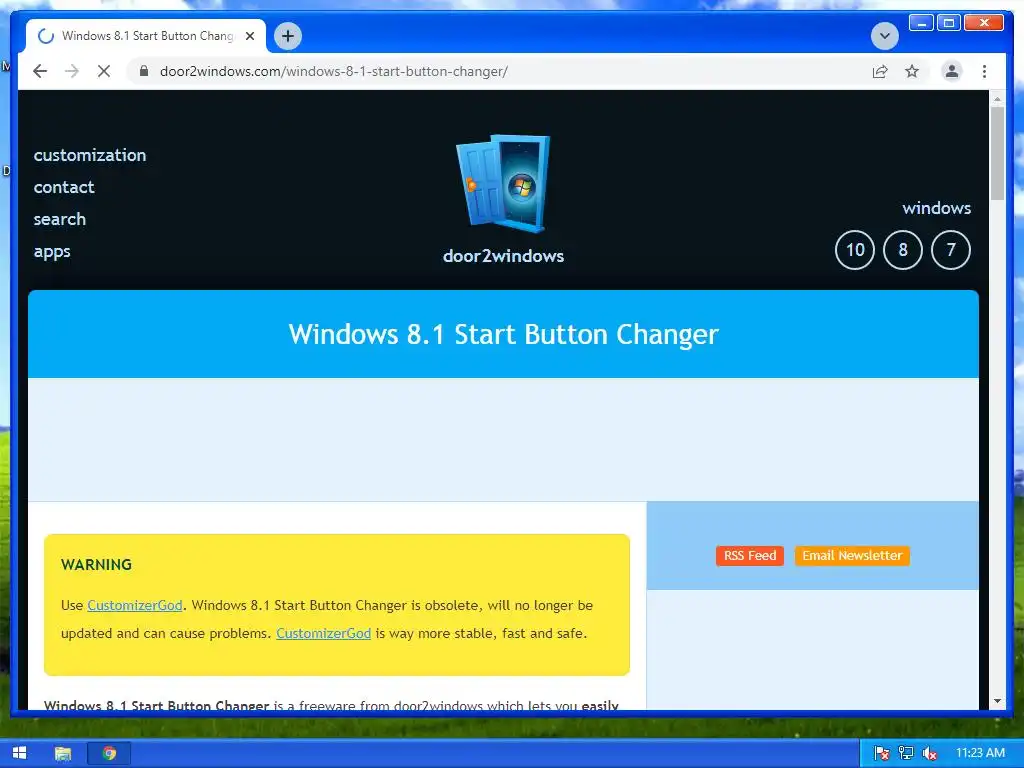Click the 'windows' label above version circles
This screenshot has height=768, width=1024.
coord(936,208)
